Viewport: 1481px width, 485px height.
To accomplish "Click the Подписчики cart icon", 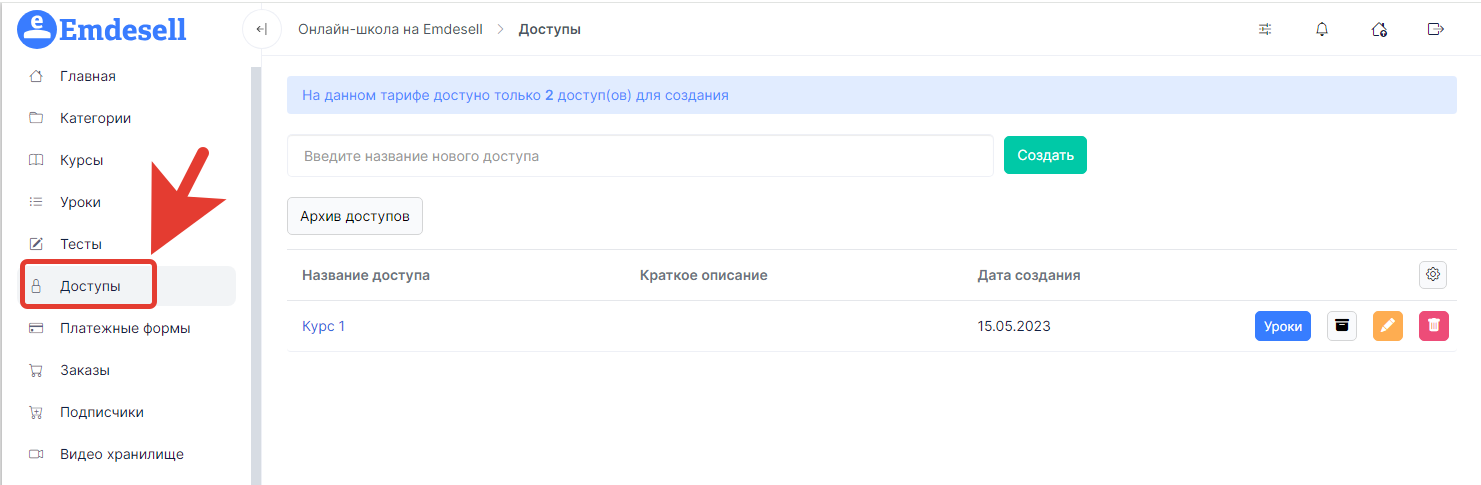I will (x=36, y=412).
